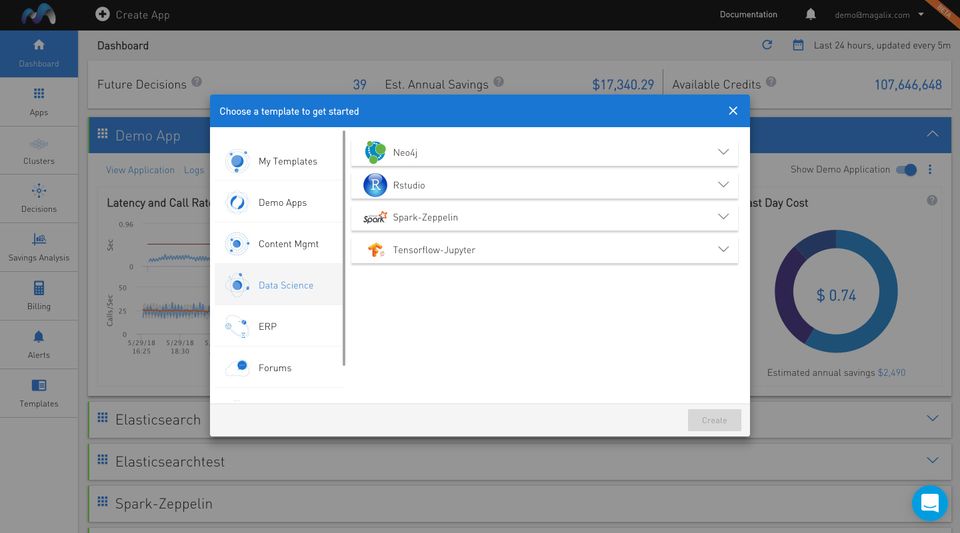960x533 pixels.
Task: Click the 107,646,648 credits value
Action: coord(908,85)
